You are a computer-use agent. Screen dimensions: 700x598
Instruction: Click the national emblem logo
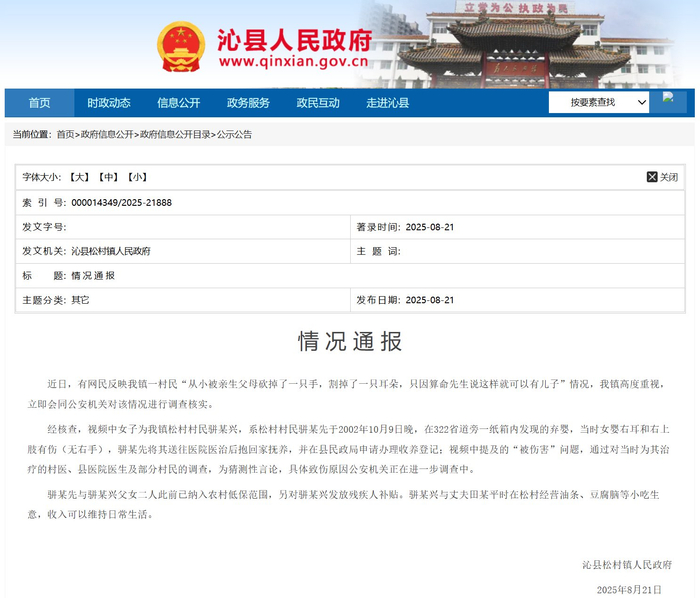181,47
